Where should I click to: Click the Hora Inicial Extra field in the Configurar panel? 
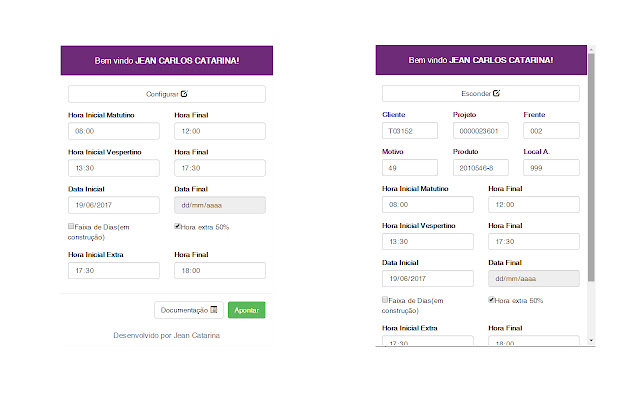click(114, 270)
